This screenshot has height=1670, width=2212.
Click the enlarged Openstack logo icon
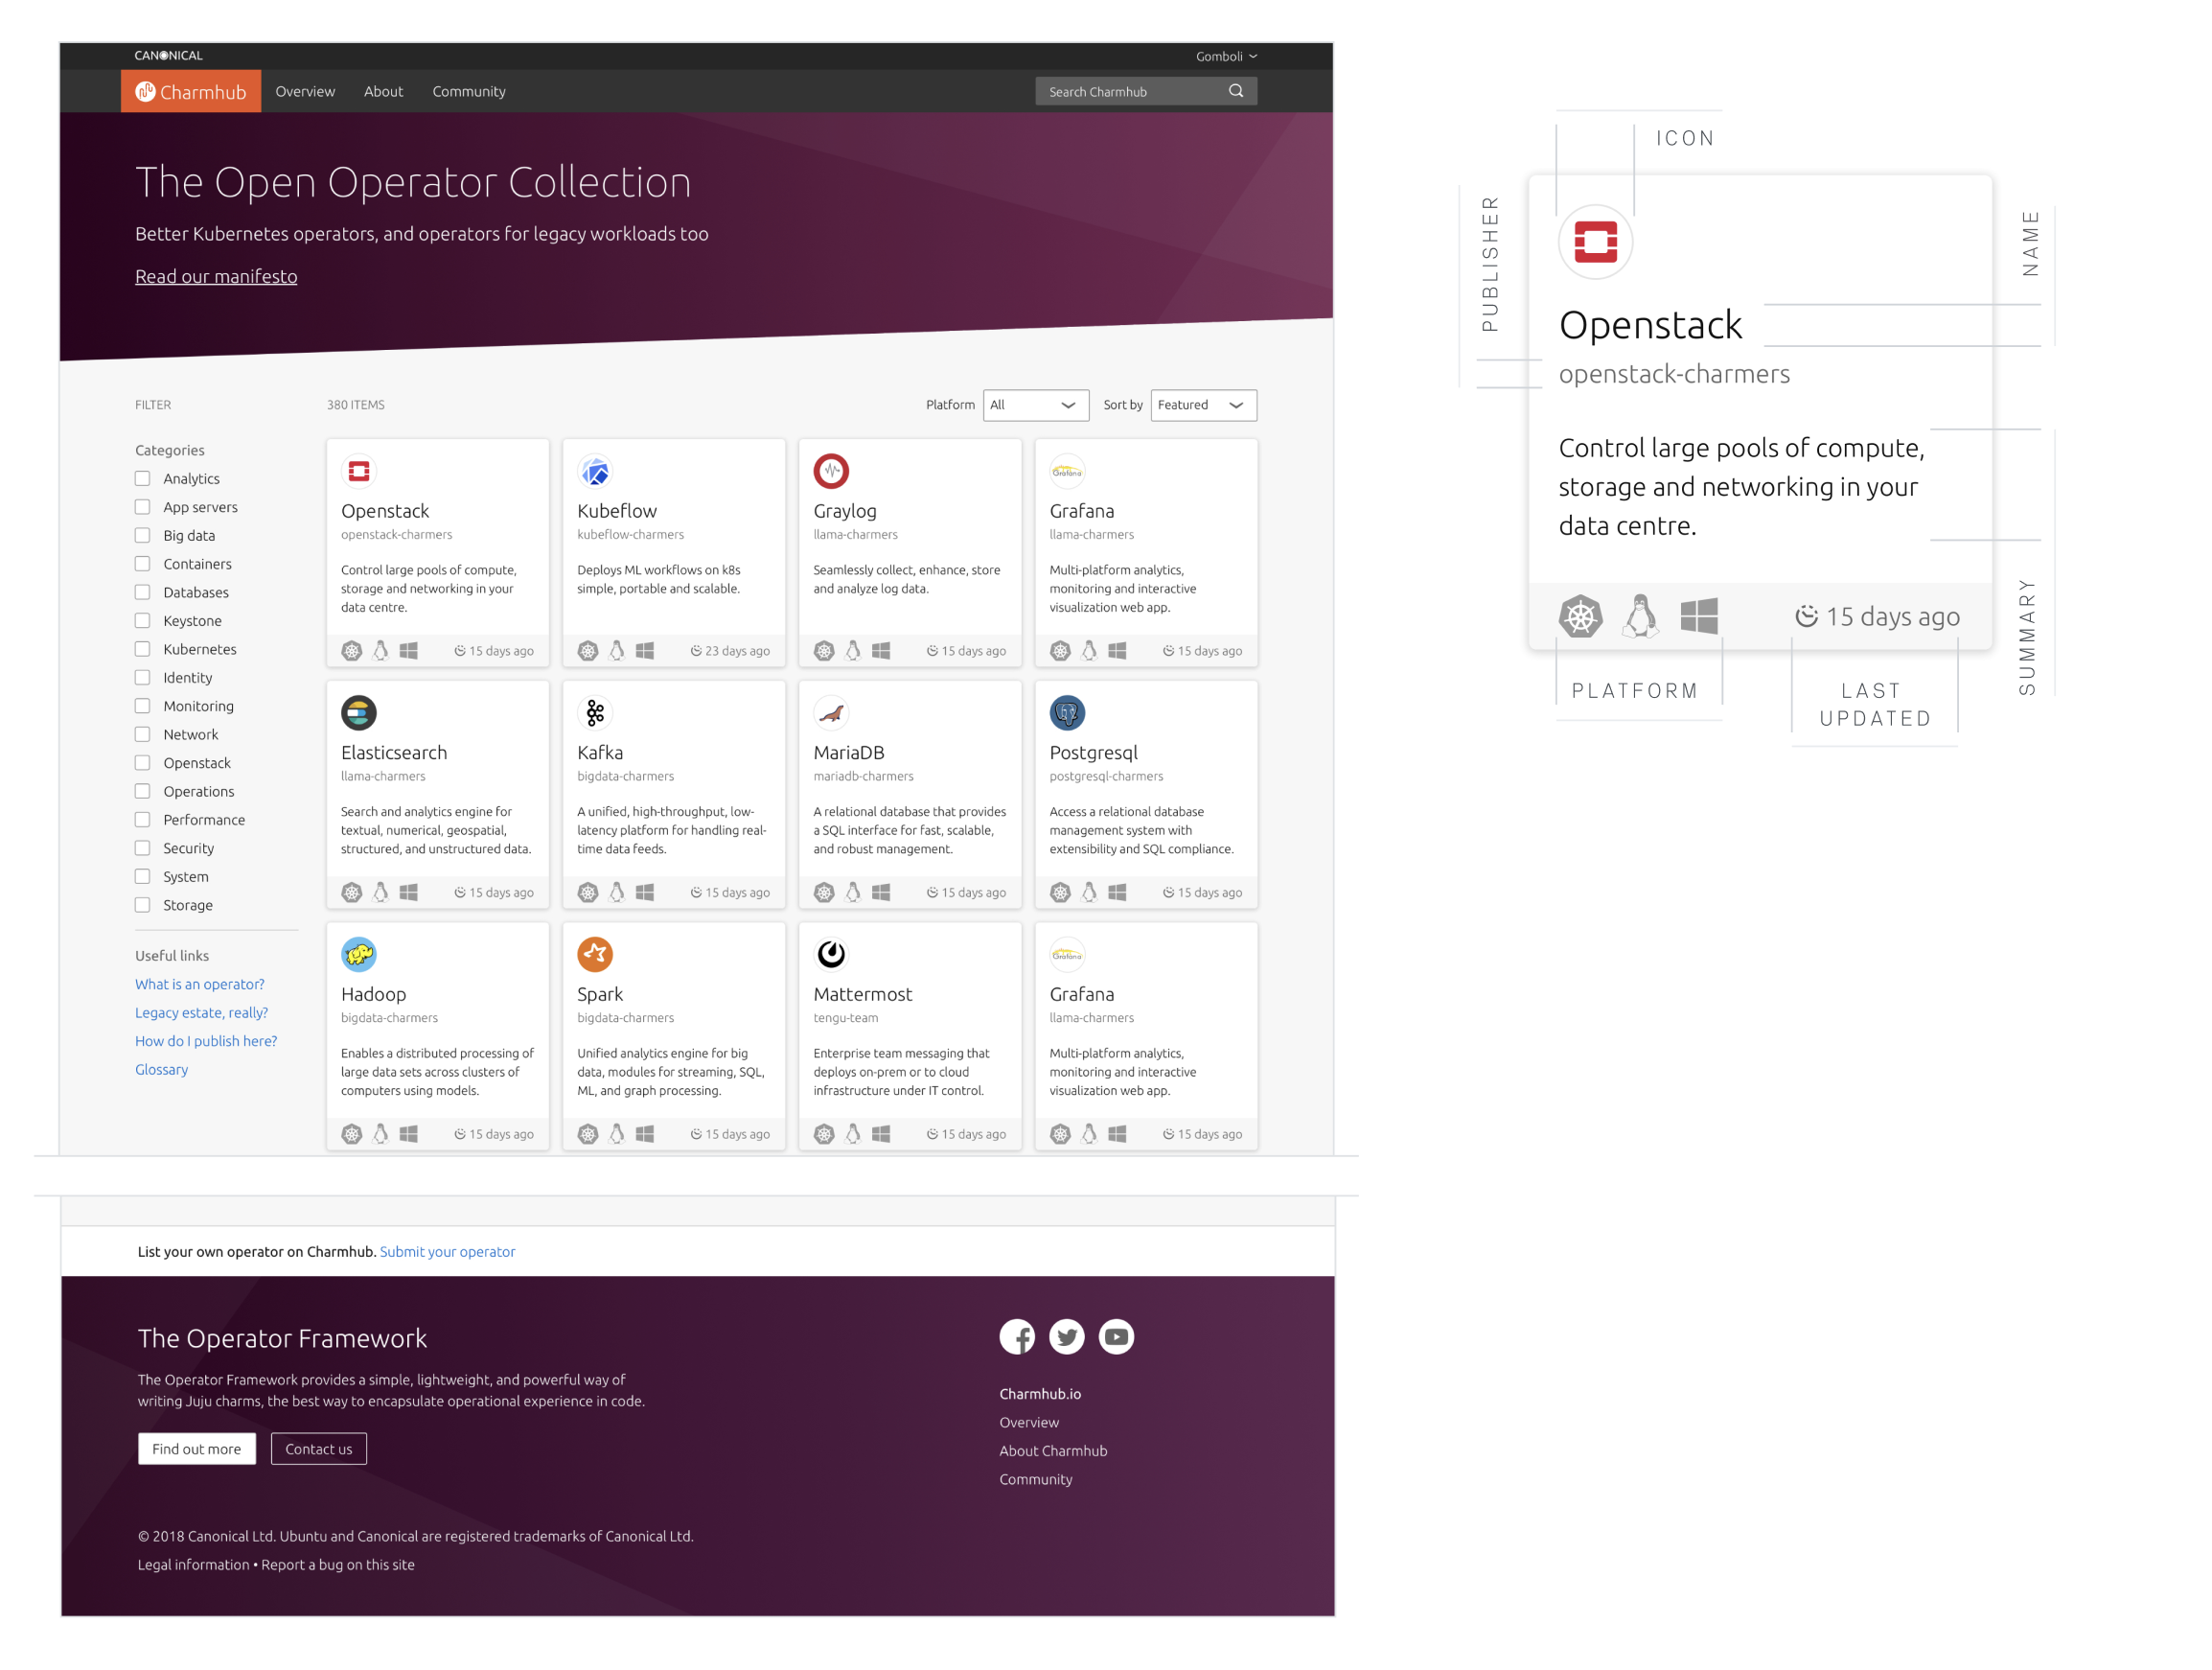click(1596, 242)
